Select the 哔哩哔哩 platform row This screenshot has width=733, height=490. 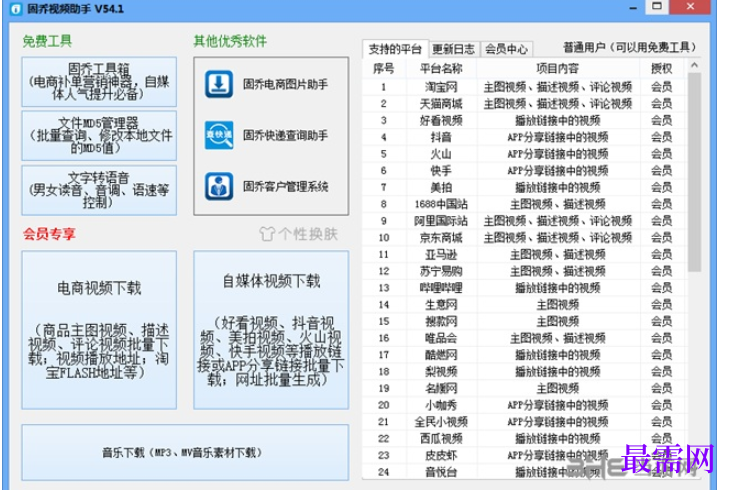tap(524, 288)
